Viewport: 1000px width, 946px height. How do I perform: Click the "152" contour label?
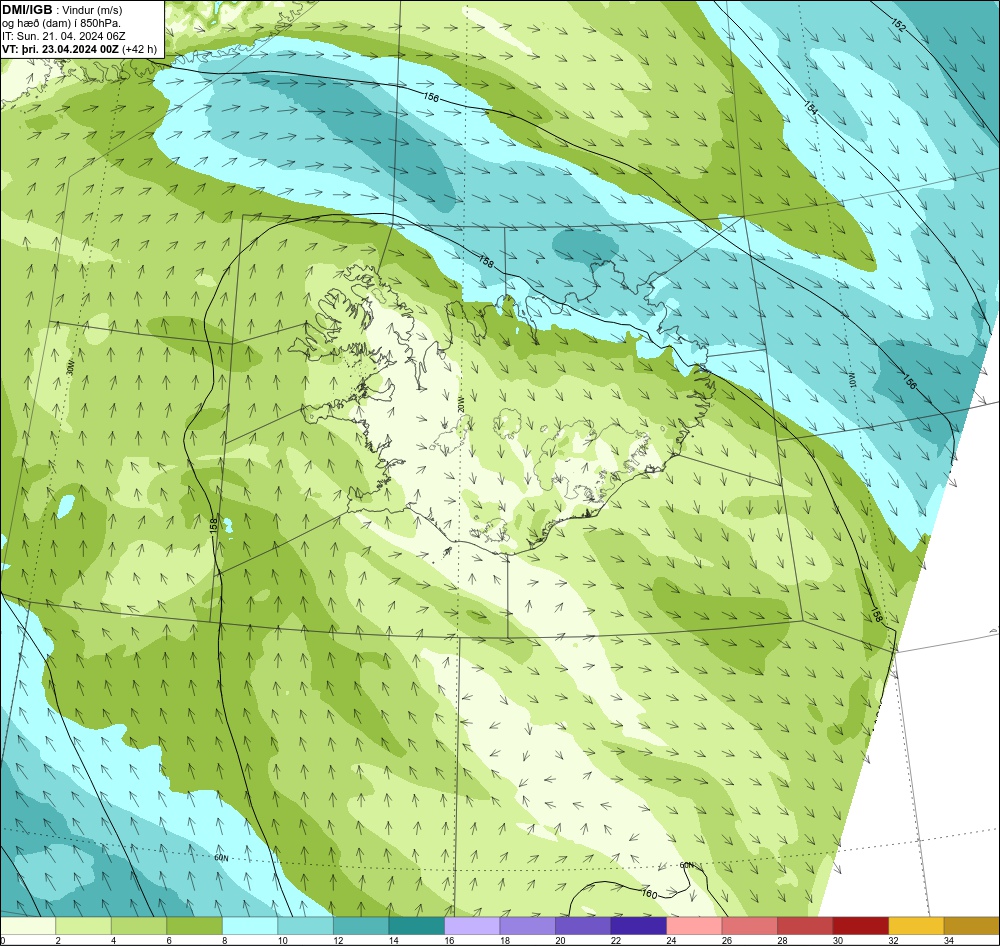[x=897, y=26]
